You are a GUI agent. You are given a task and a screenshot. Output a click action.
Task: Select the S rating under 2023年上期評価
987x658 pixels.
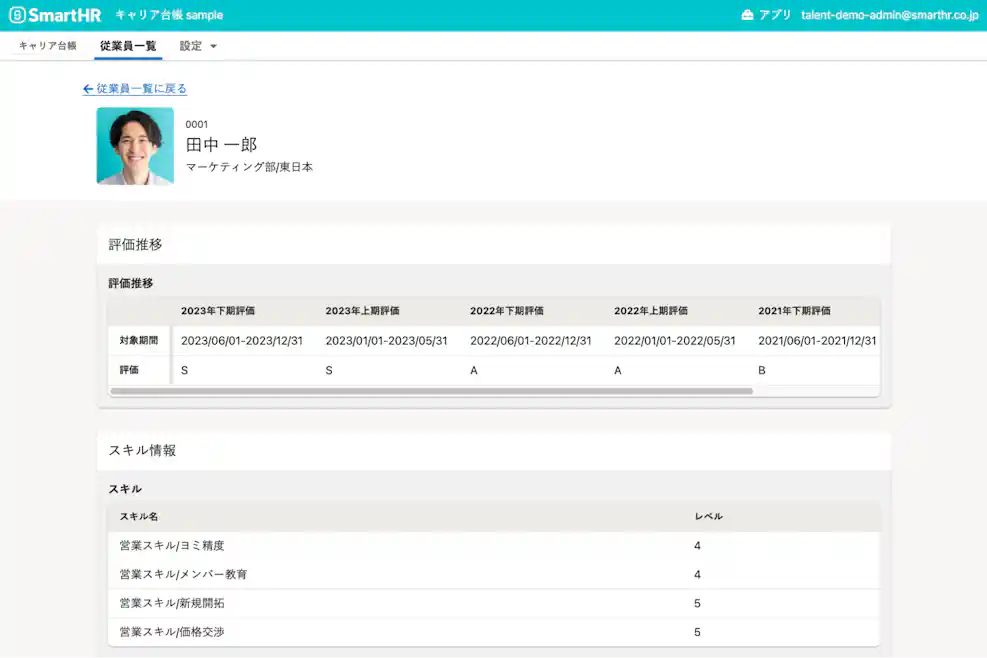328,370
